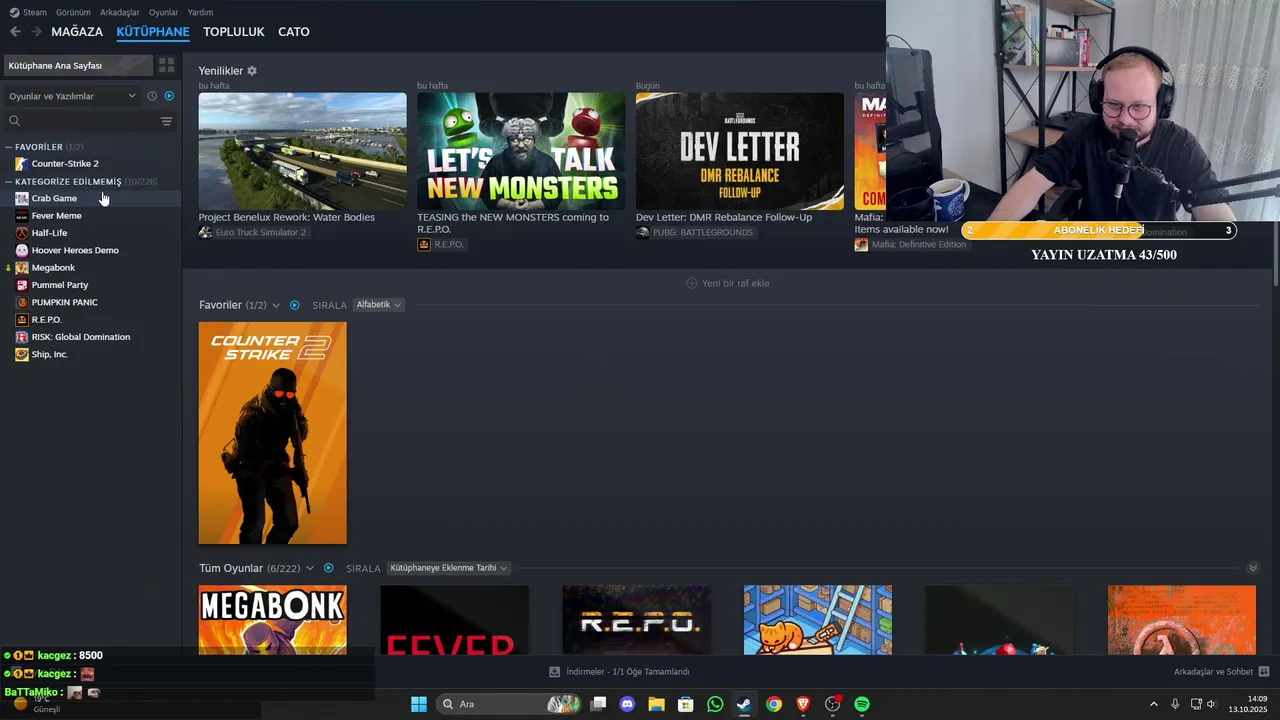Toggle play filter icon on Favoriler shelf
The width and height of the screenshot is (1280, 720).
[294, 305]
